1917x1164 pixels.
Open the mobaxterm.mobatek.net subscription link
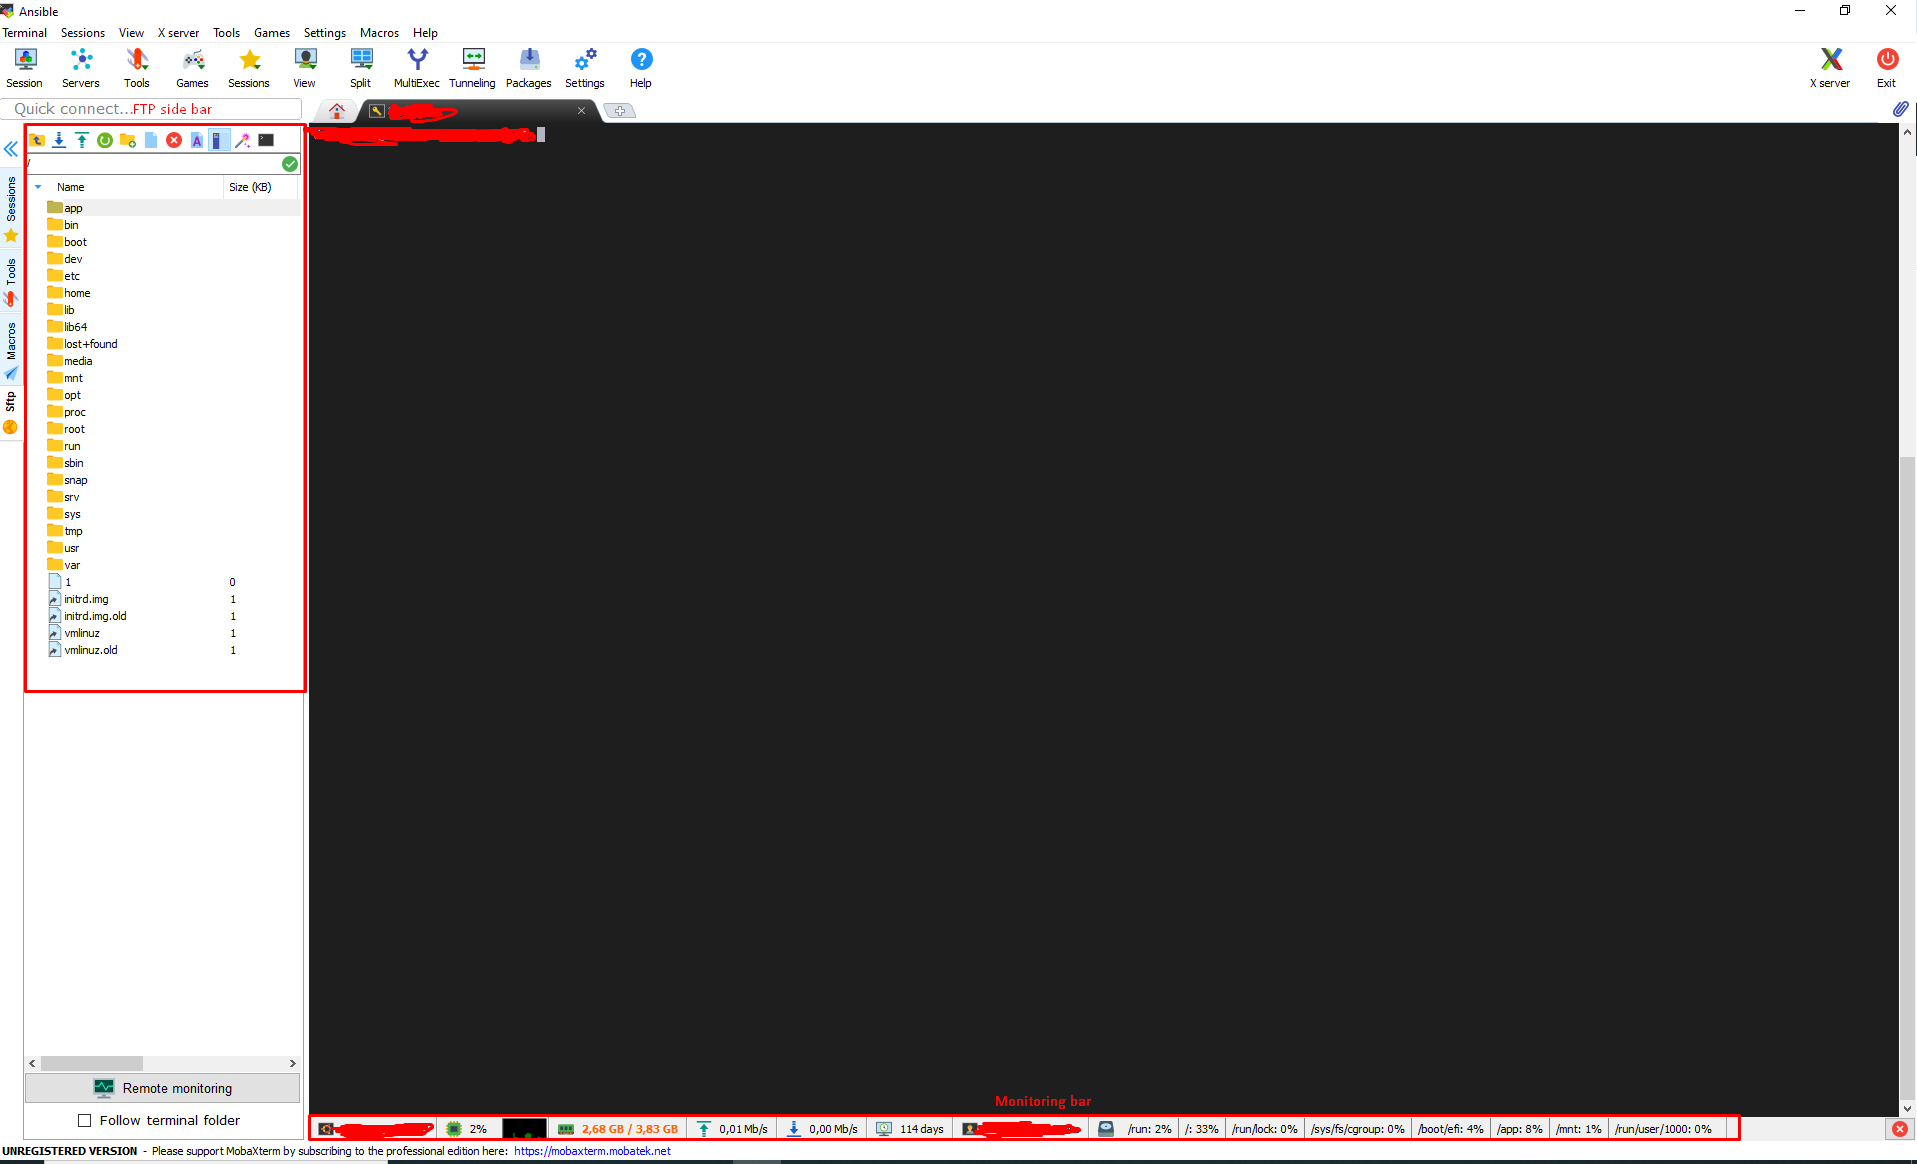click(x=592, y=1151)
